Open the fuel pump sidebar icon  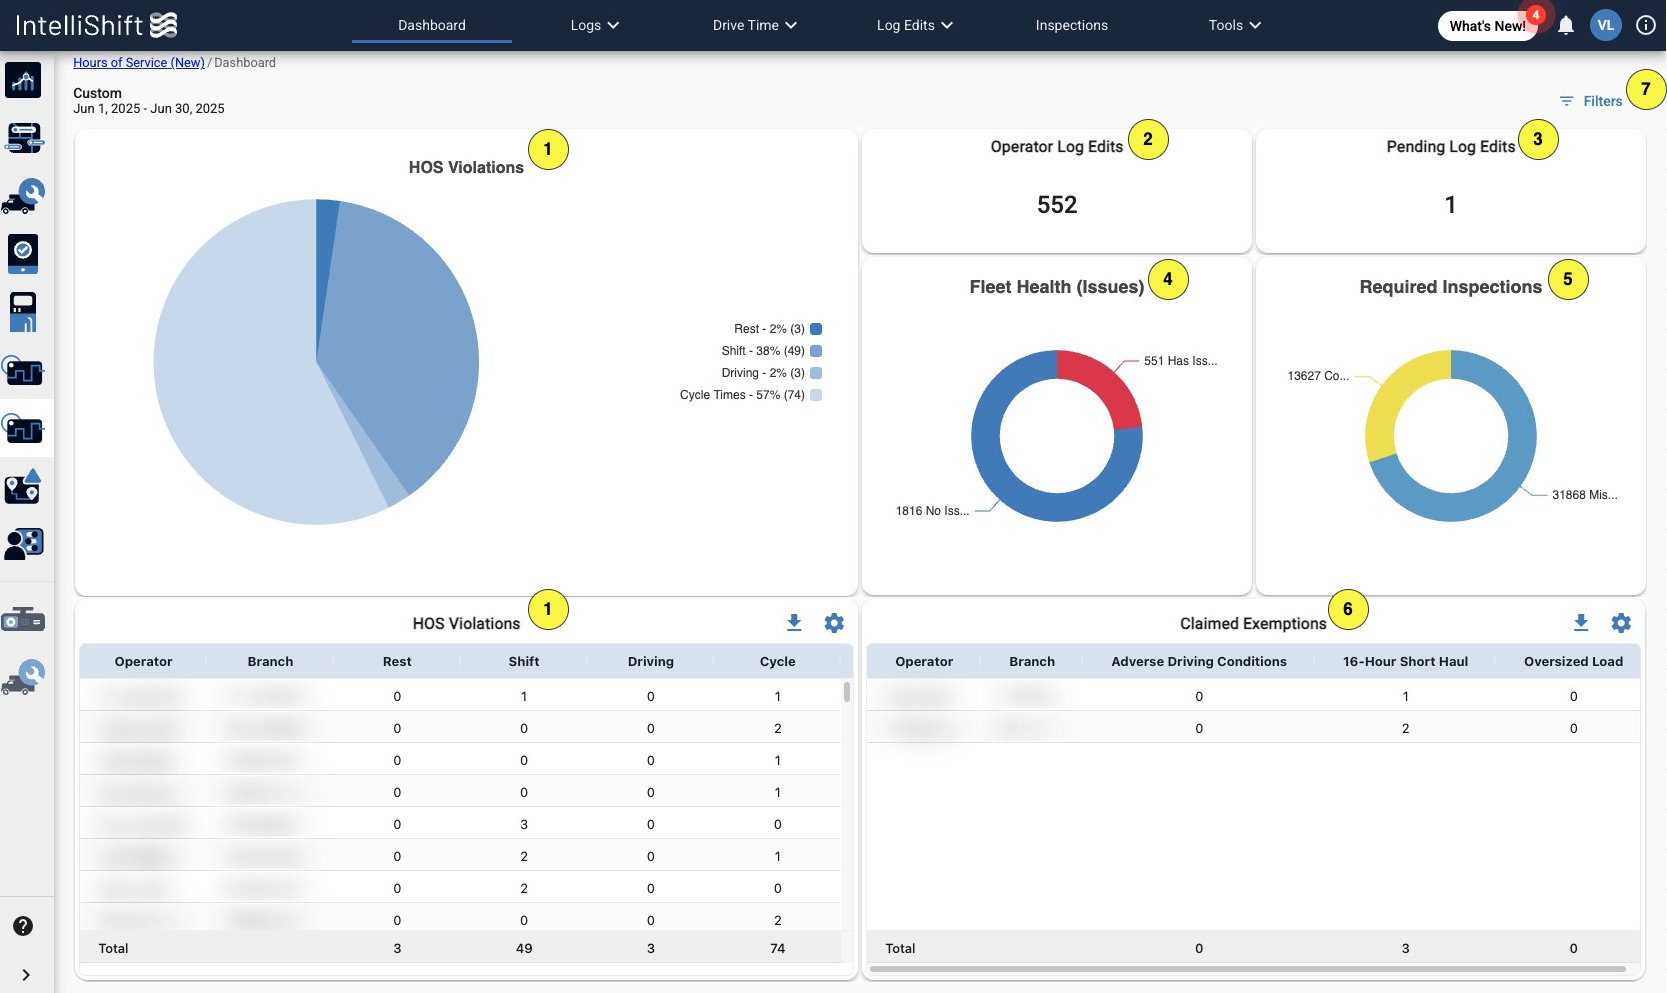[23, 312]
